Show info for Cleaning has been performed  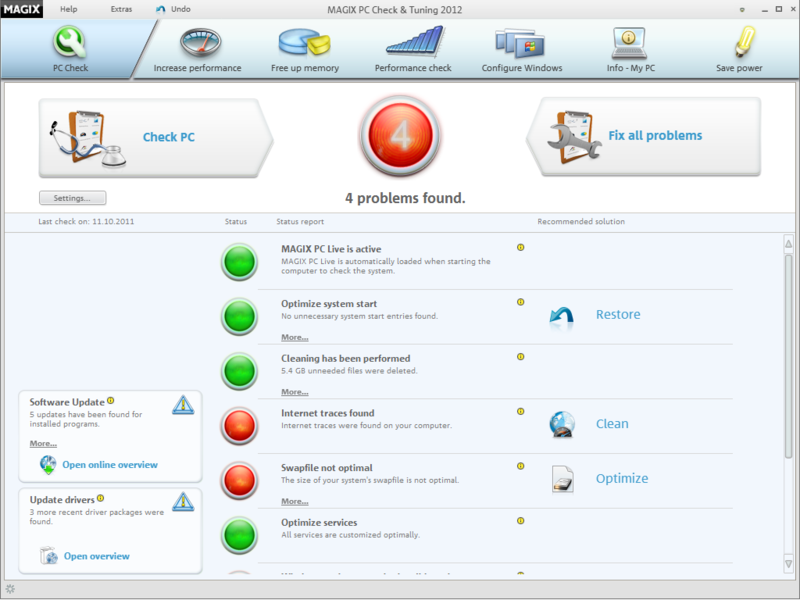[520, 357]
